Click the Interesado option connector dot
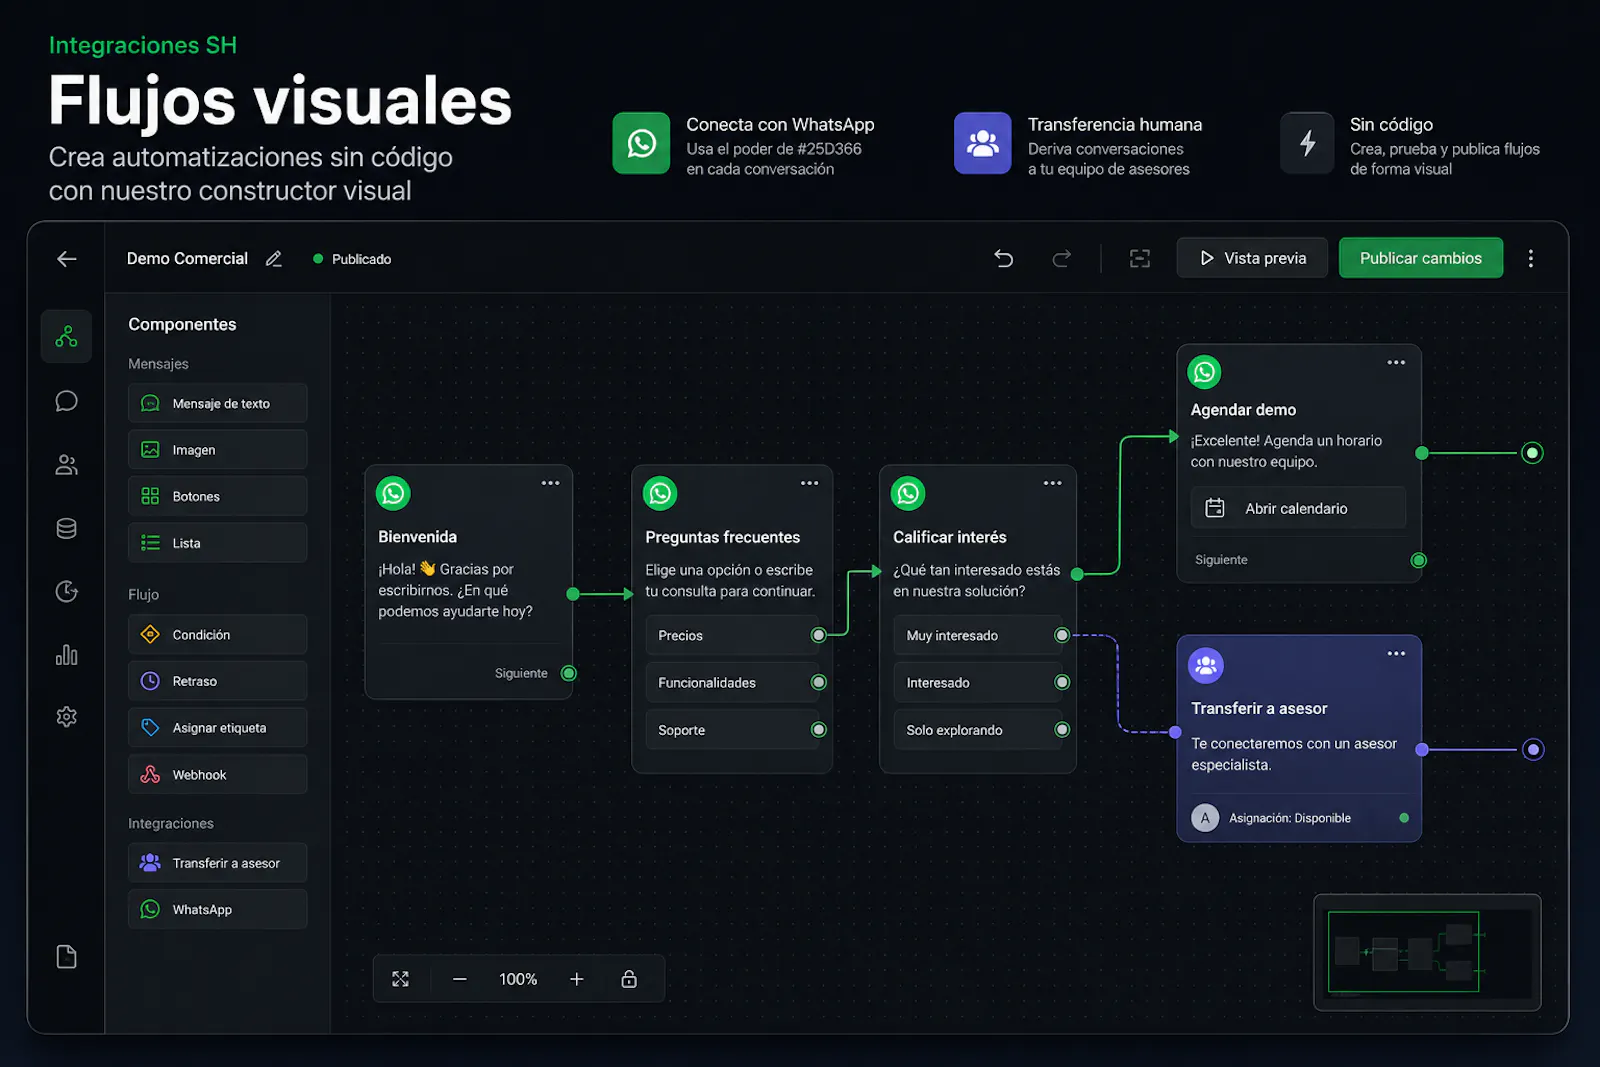 click(x=1062, y=682)
